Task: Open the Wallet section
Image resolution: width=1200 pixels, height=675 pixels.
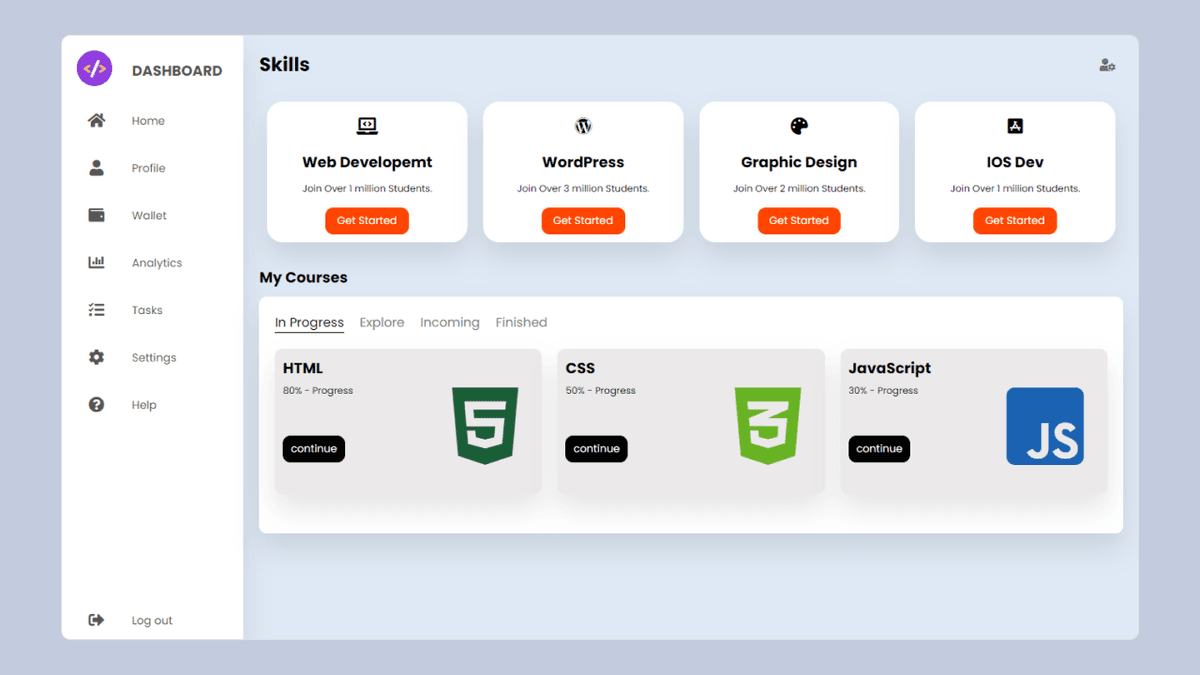Action: click(x=96, y=215)
